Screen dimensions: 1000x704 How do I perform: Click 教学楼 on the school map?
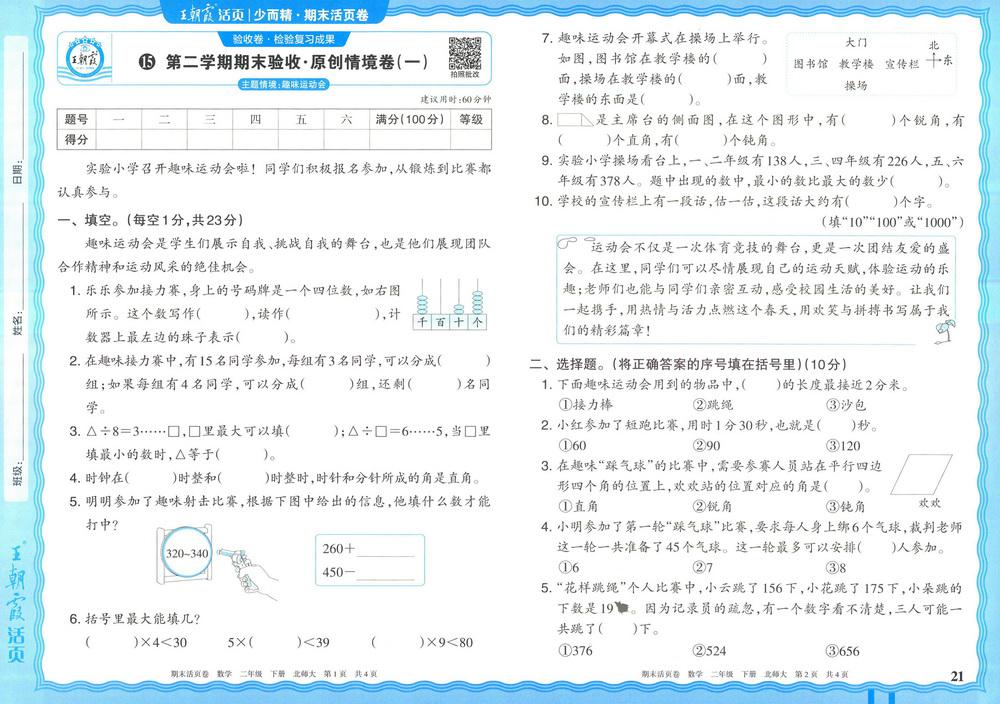[856, 64]
